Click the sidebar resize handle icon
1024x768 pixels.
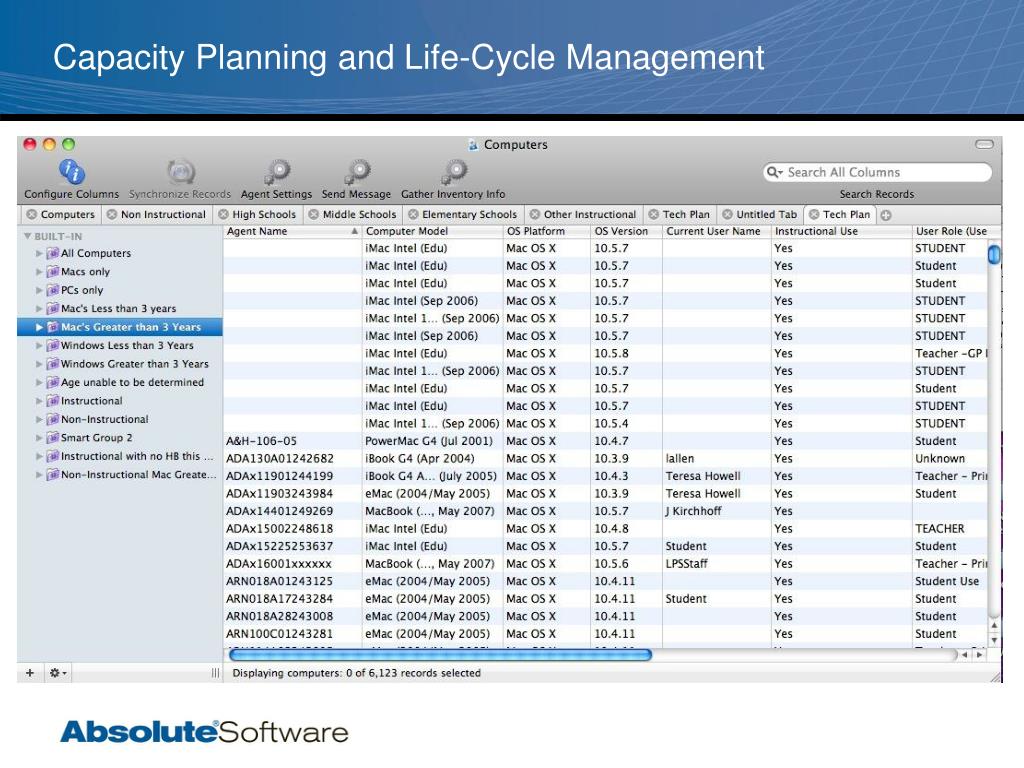(x=216, y=673)
